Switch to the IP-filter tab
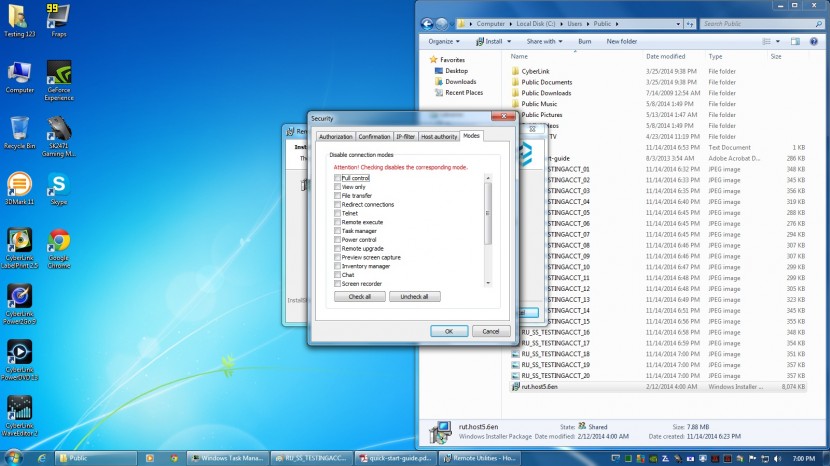 pyautogui.click(x=405, y=137)
